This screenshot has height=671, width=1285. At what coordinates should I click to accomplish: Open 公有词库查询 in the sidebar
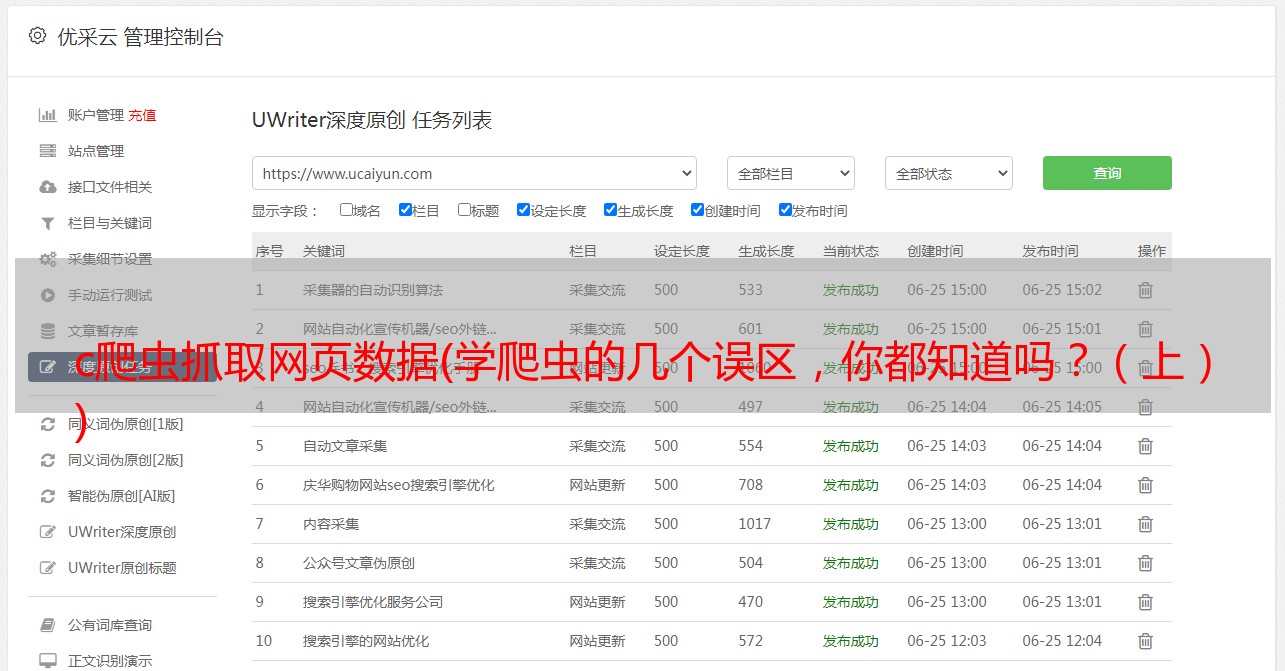tap(110, 625)
